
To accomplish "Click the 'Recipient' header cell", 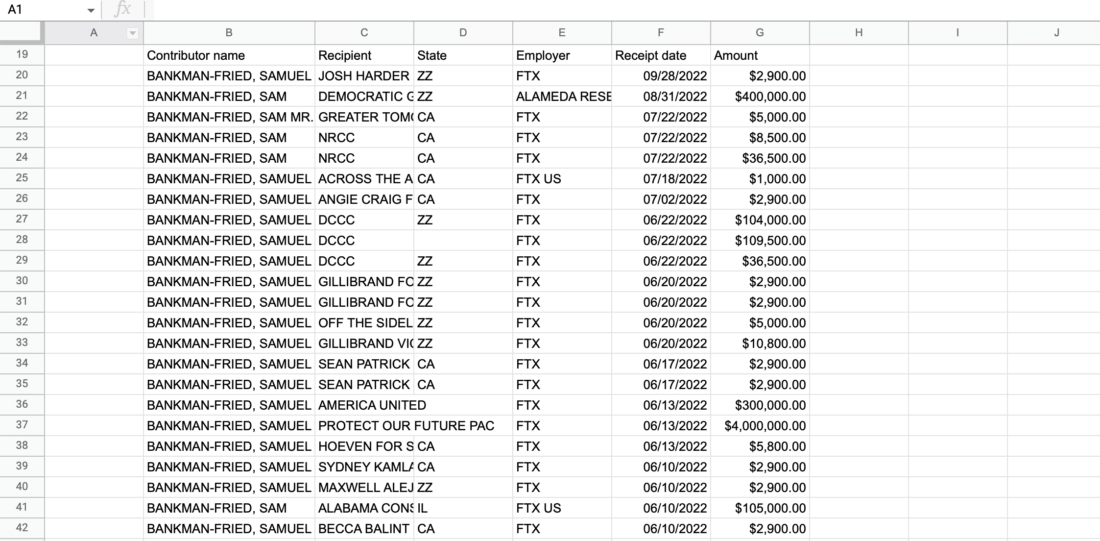I will [364, 55].
